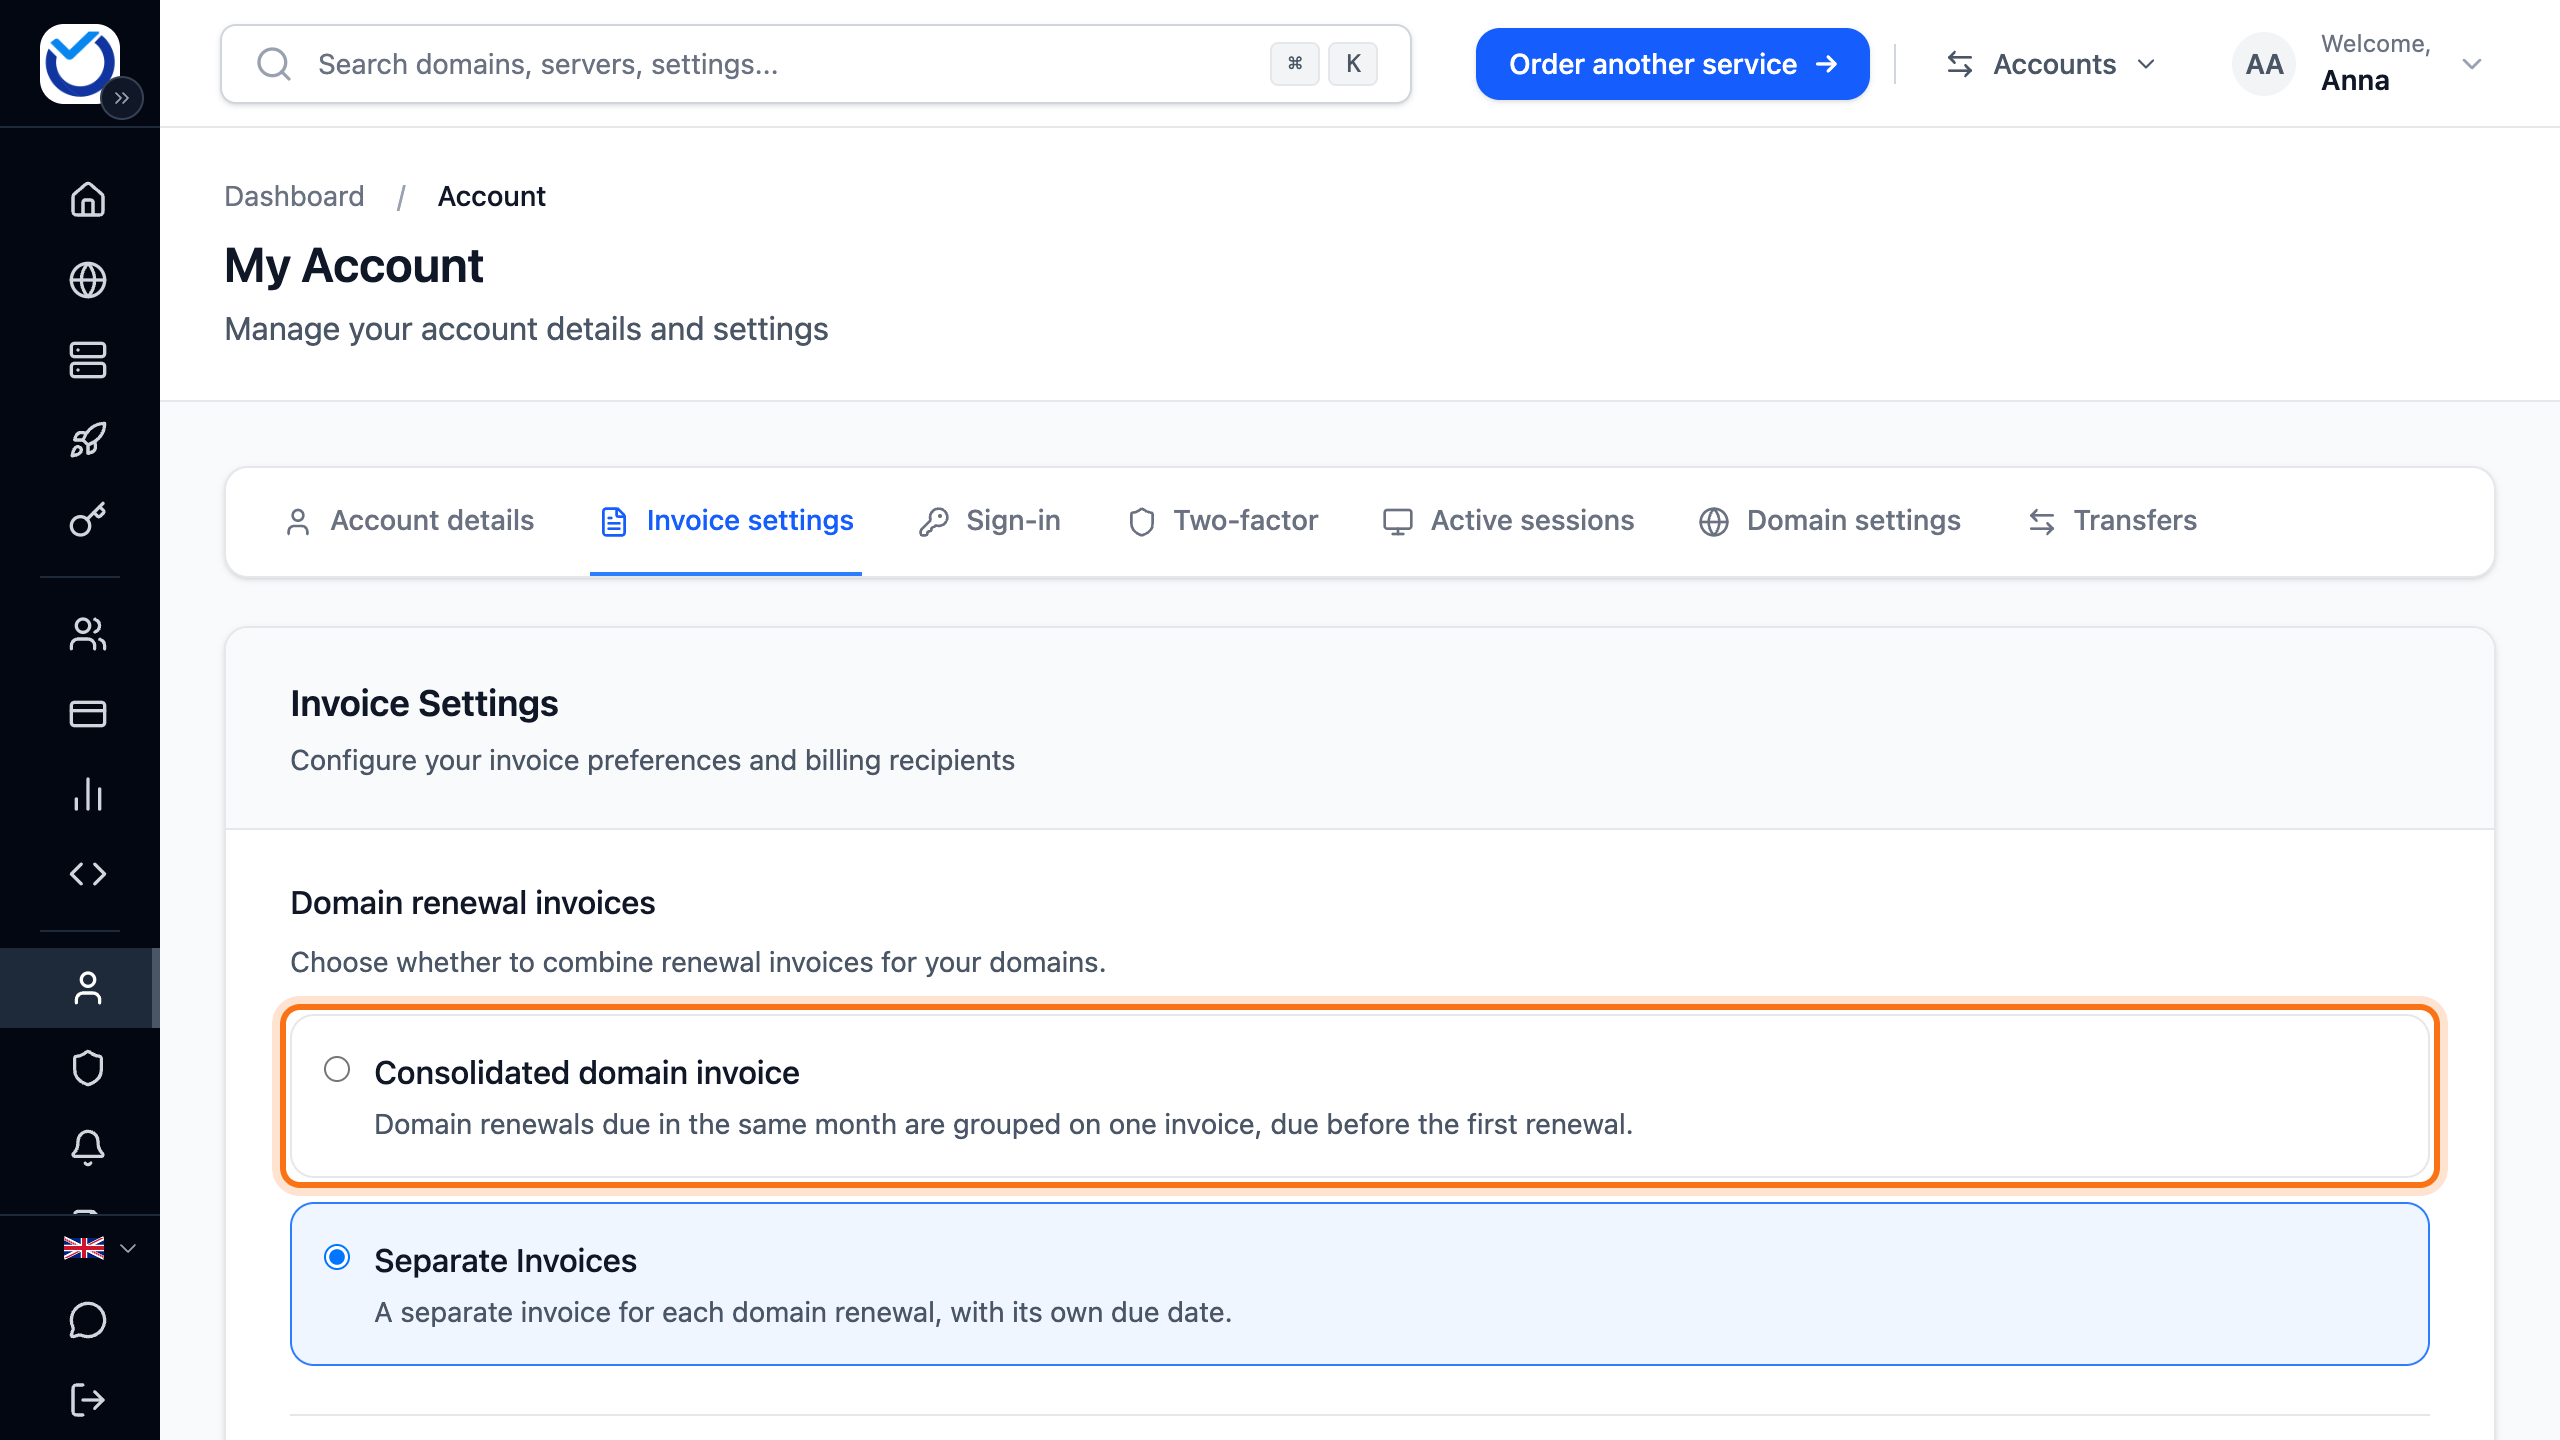The width and height of the screenshot is (2560, 1440).
Task: Click the Account breadcrumb item
Action: point(491,196)
